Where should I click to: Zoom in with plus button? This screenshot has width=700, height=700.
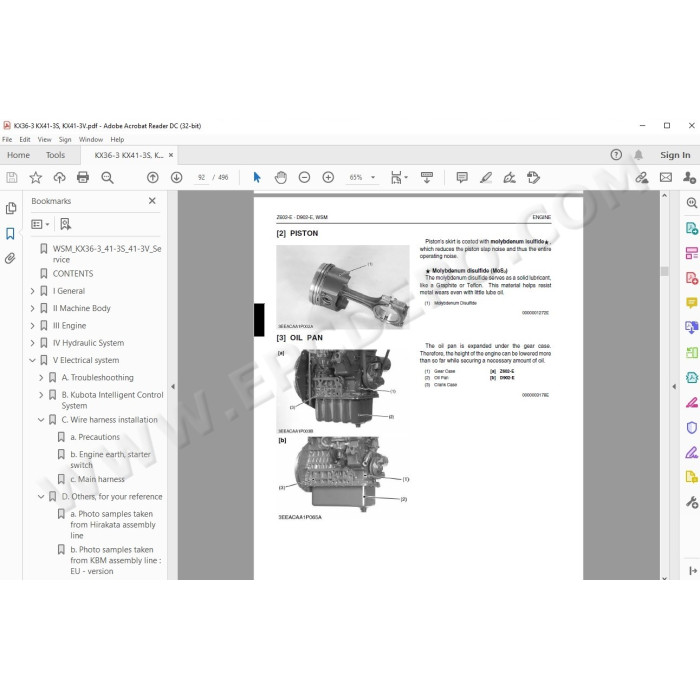click(328, 178)
